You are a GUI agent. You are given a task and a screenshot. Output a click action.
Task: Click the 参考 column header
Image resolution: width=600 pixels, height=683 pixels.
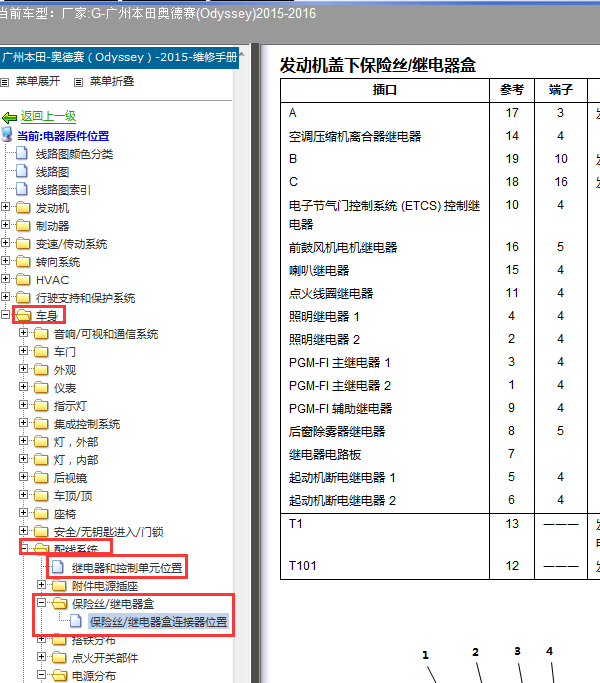(512, 90)
